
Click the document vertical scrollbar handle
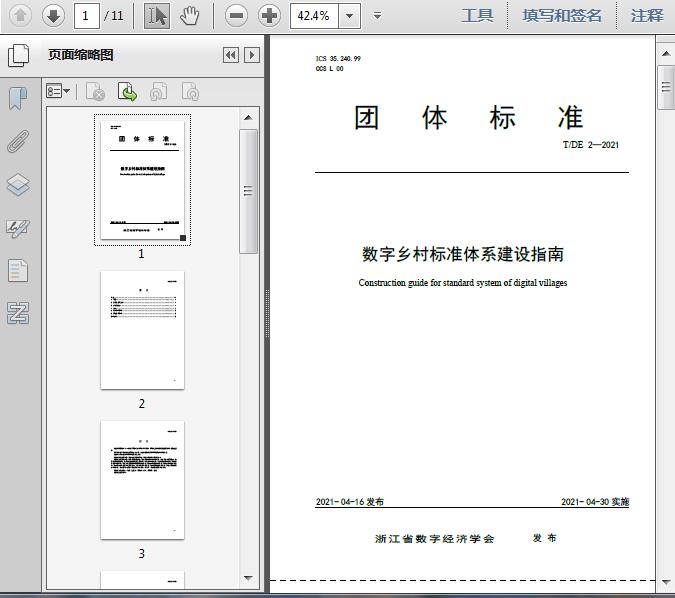coord(666,87)
